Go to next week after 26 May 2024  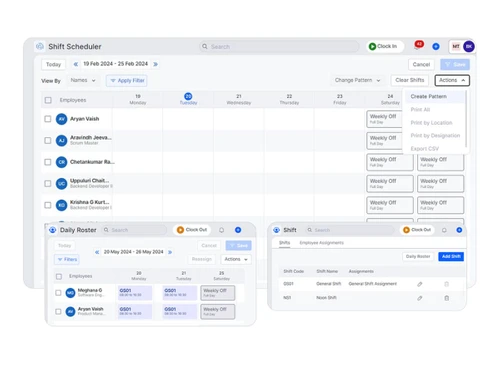click(x=170, y=252)
